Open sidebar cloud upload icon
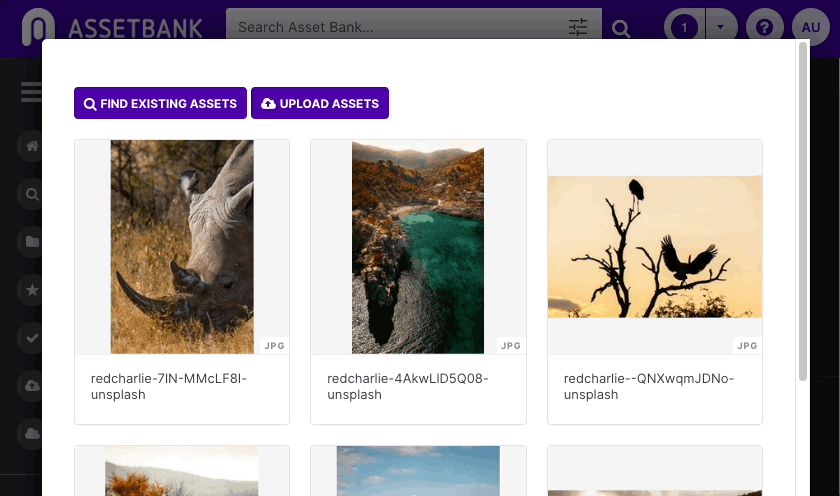The height and width of the screenshot is (496, 840). 32,386
